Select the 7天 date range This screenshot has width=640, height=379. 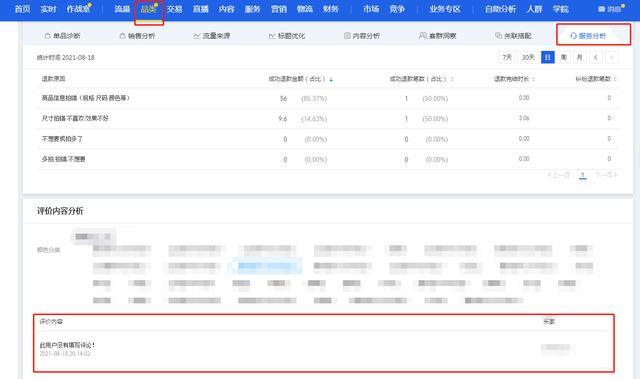tap(507, 58)
